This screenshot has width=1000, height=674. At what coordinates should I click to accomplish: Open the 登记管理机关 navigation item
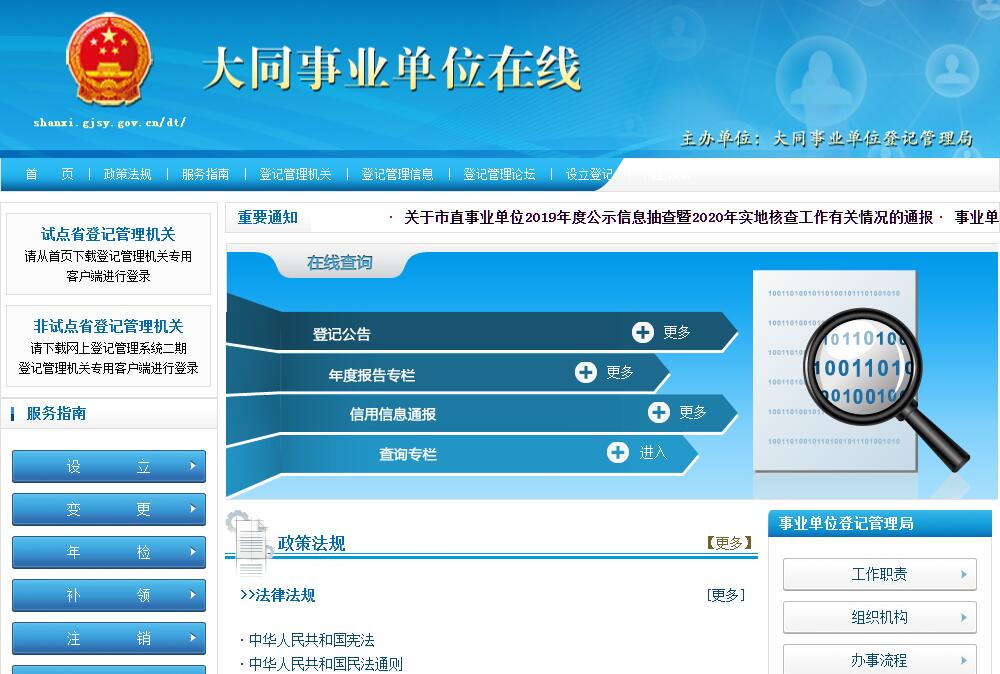pos(295,174)
